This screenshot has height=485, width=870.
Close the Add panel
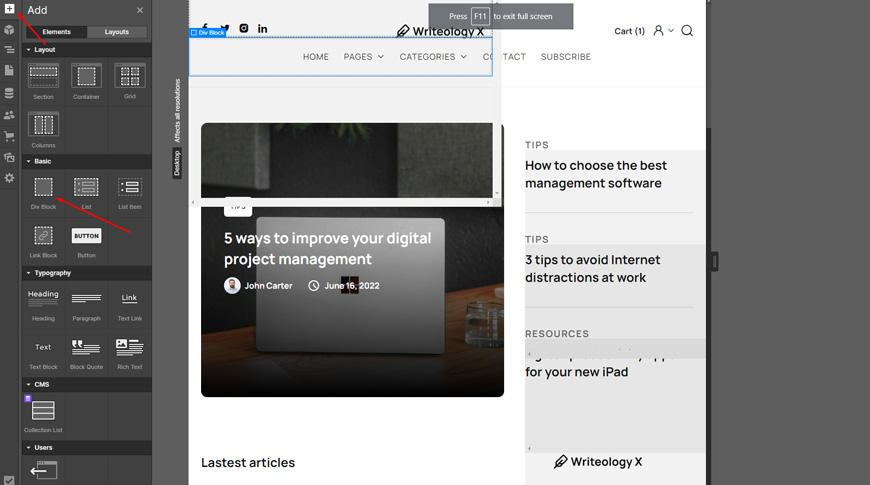click(140, 10)
